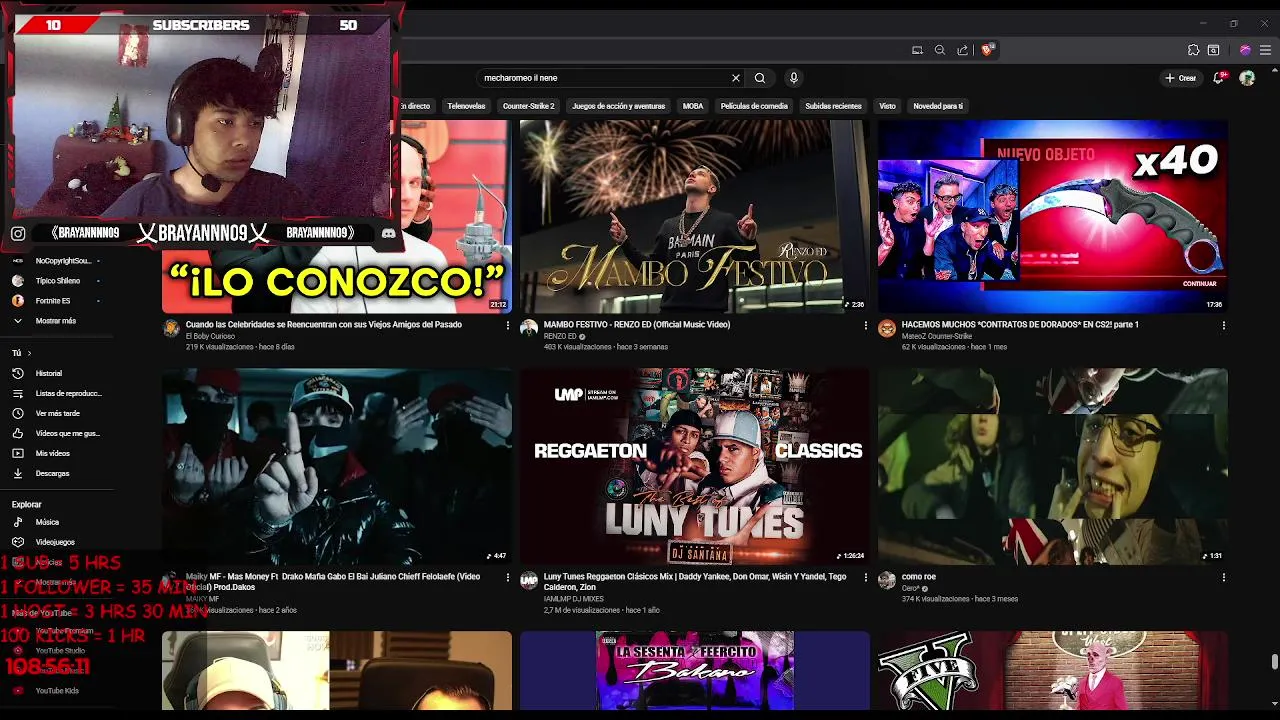1280x720 pixels.
Task: Play the Luny Tunes Reggaeton Classics thumbnail
Action: 694,467
